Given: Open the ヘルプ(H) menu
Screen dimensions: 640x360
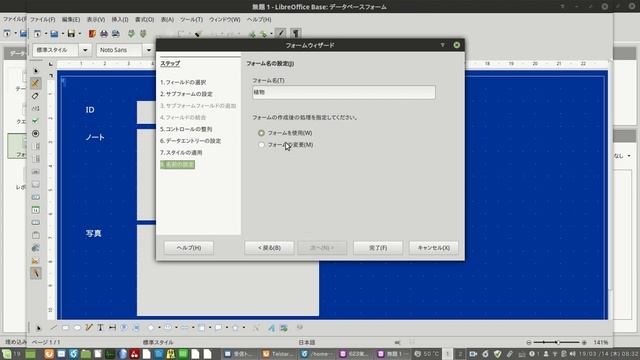Looking at the screenshot, I should [259, 20].
